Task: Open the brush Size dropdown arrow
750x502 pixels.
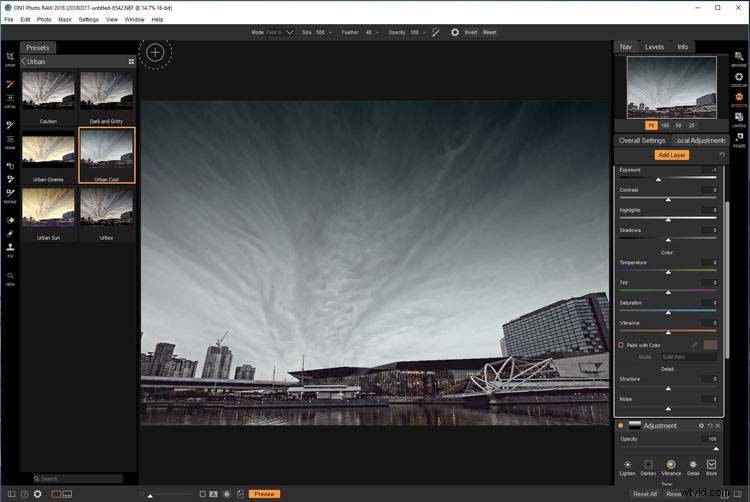Action: tap(330, 33)
